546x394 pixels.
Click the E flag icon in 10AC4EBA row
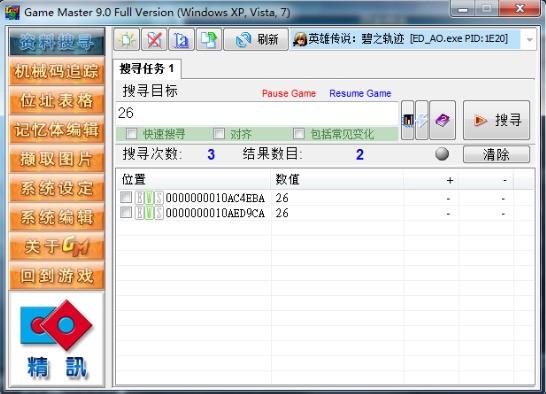139,198
